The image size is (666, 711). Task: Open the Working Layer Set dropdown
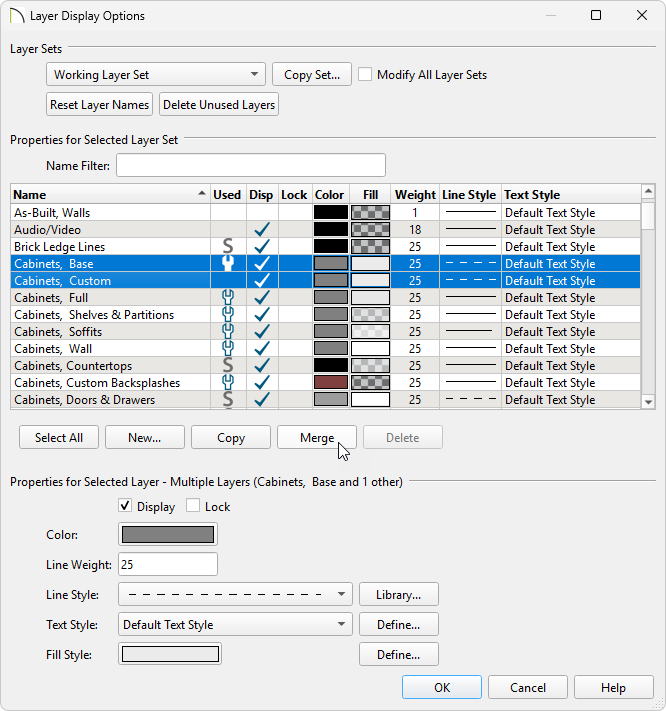[x=156, y=74]
